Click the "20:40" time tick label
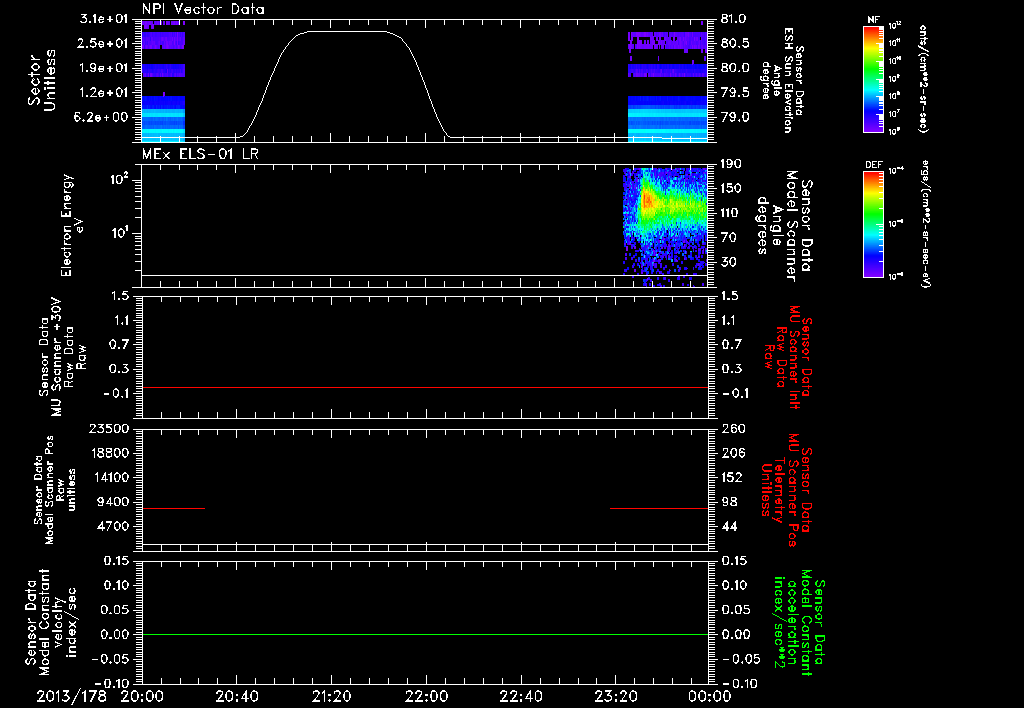This screenshot has height=708, width=1024. coord(236,696)
